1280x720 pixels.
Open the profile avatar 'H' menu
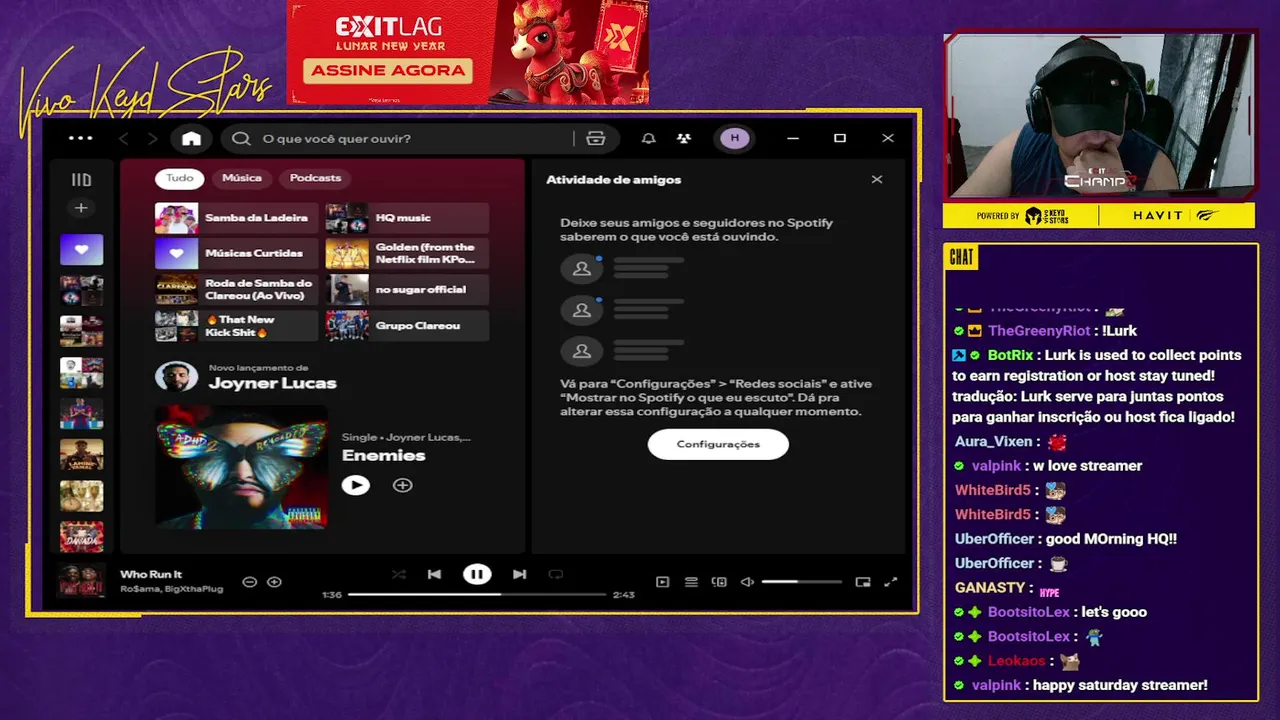tap(735, 138)
